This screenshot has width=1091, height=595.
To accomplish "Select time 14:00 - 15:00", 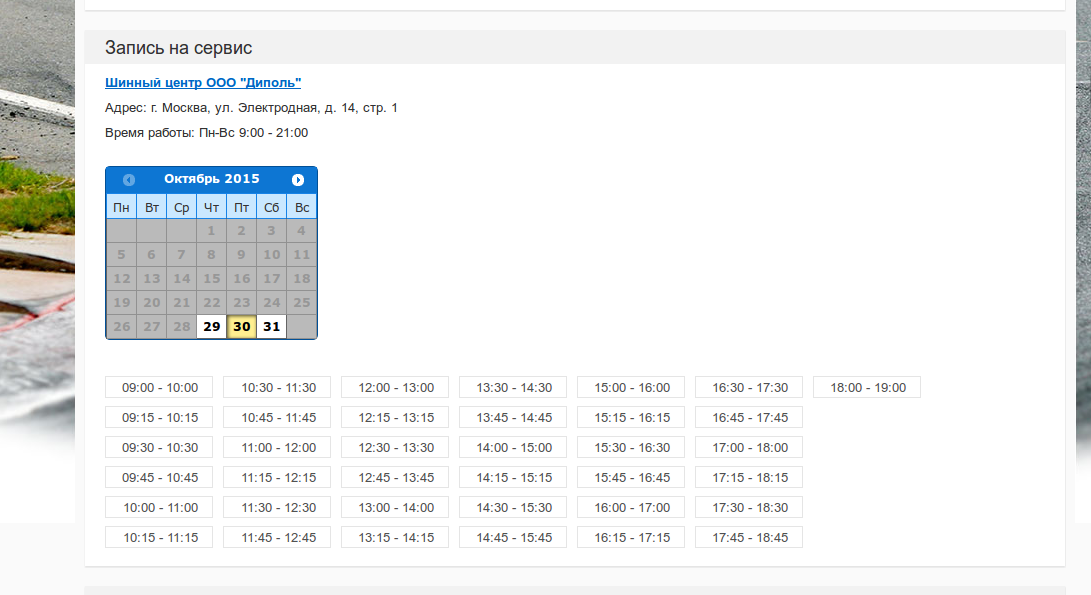I will [513, 447].
